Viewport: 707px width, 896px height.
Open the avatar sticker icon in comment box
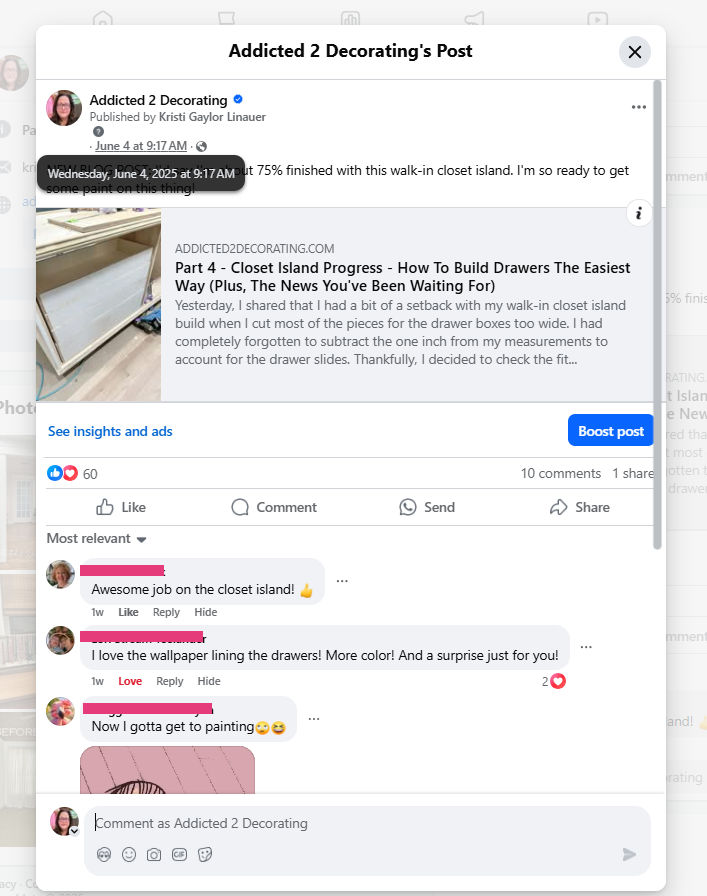pos(103,854)
